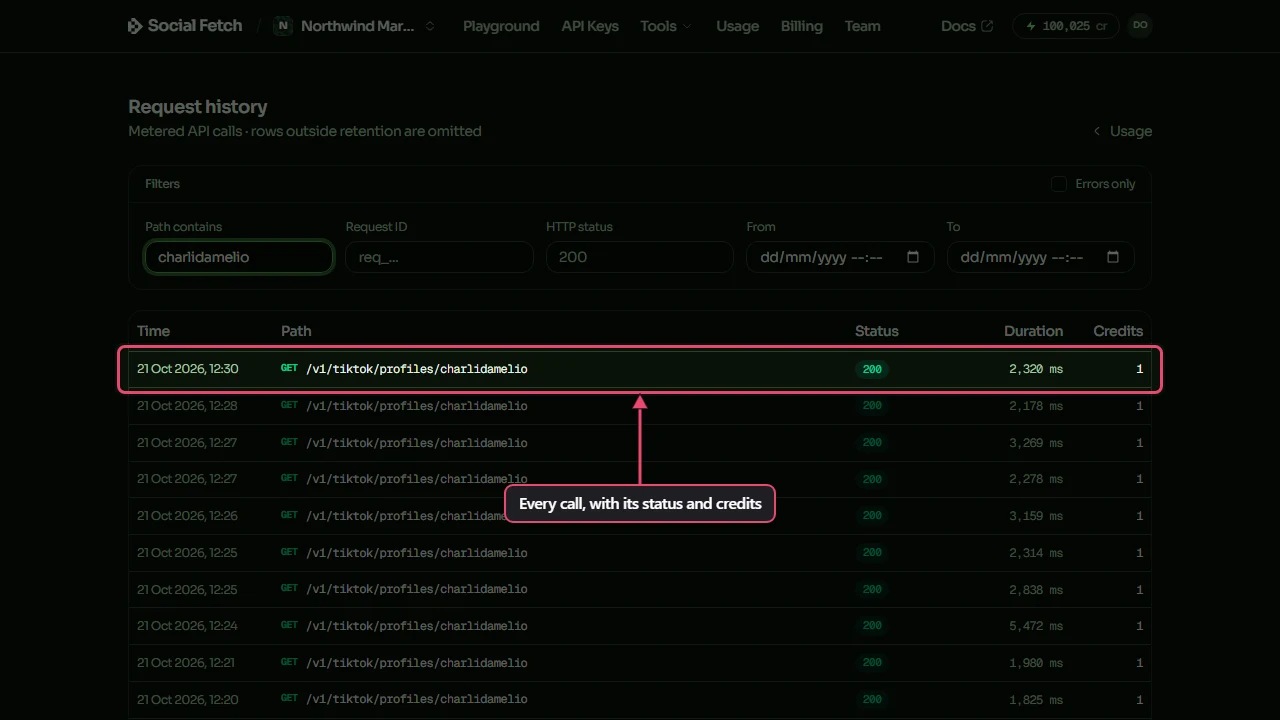The height and width of the screenshot is (720, 1280).
Task: Click the 3,269 ms duration cell
Action: click(1036, 443)
